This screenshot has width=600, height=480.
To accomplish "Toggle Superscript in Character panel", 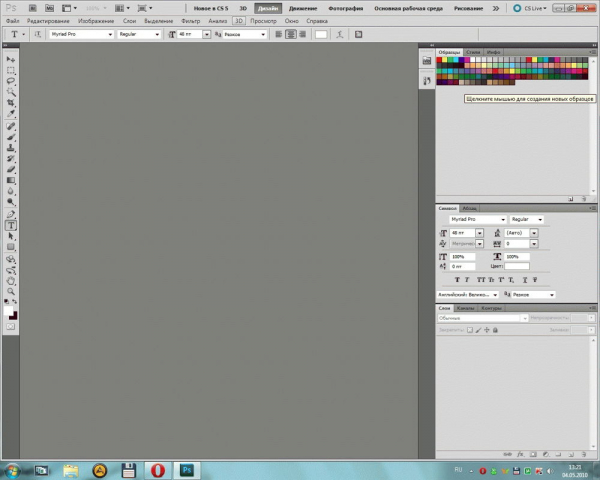I will click(501, 280).
